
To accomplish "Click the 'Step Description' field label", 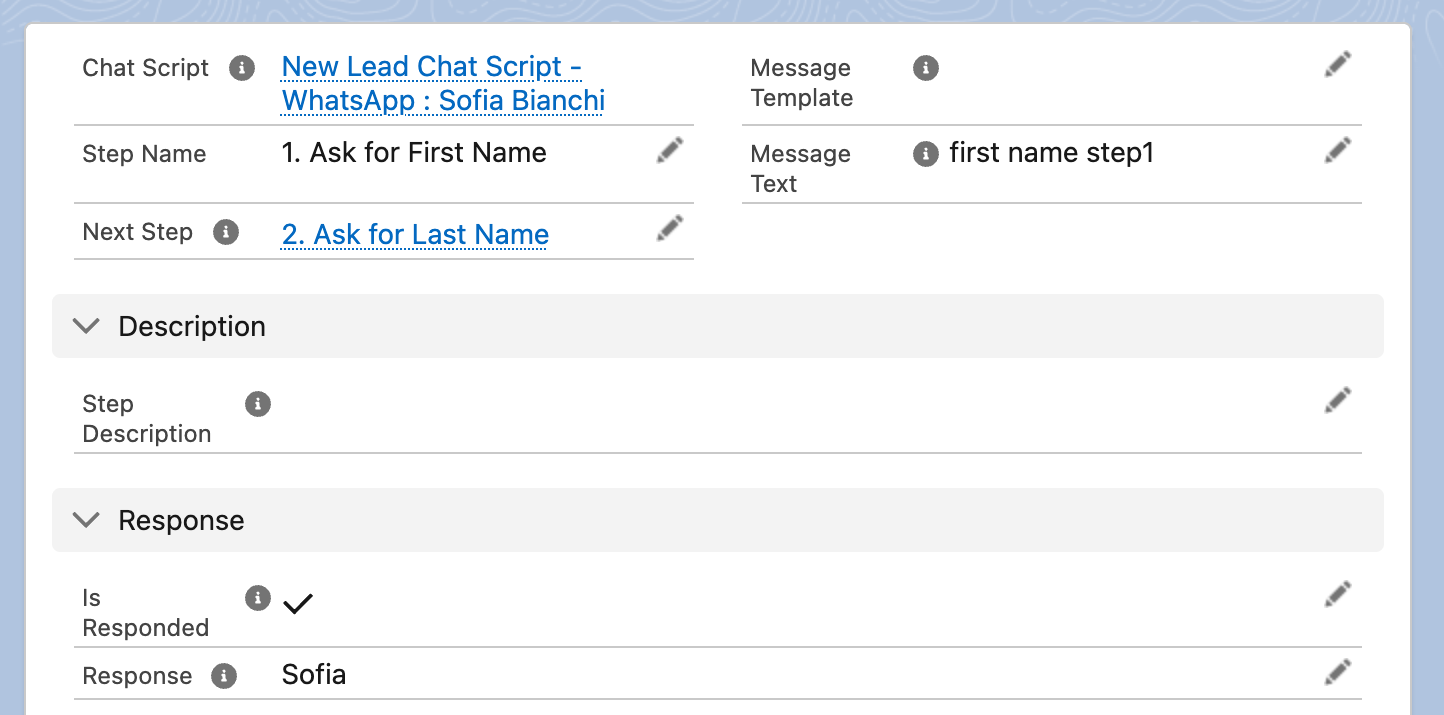I will 147,419.
